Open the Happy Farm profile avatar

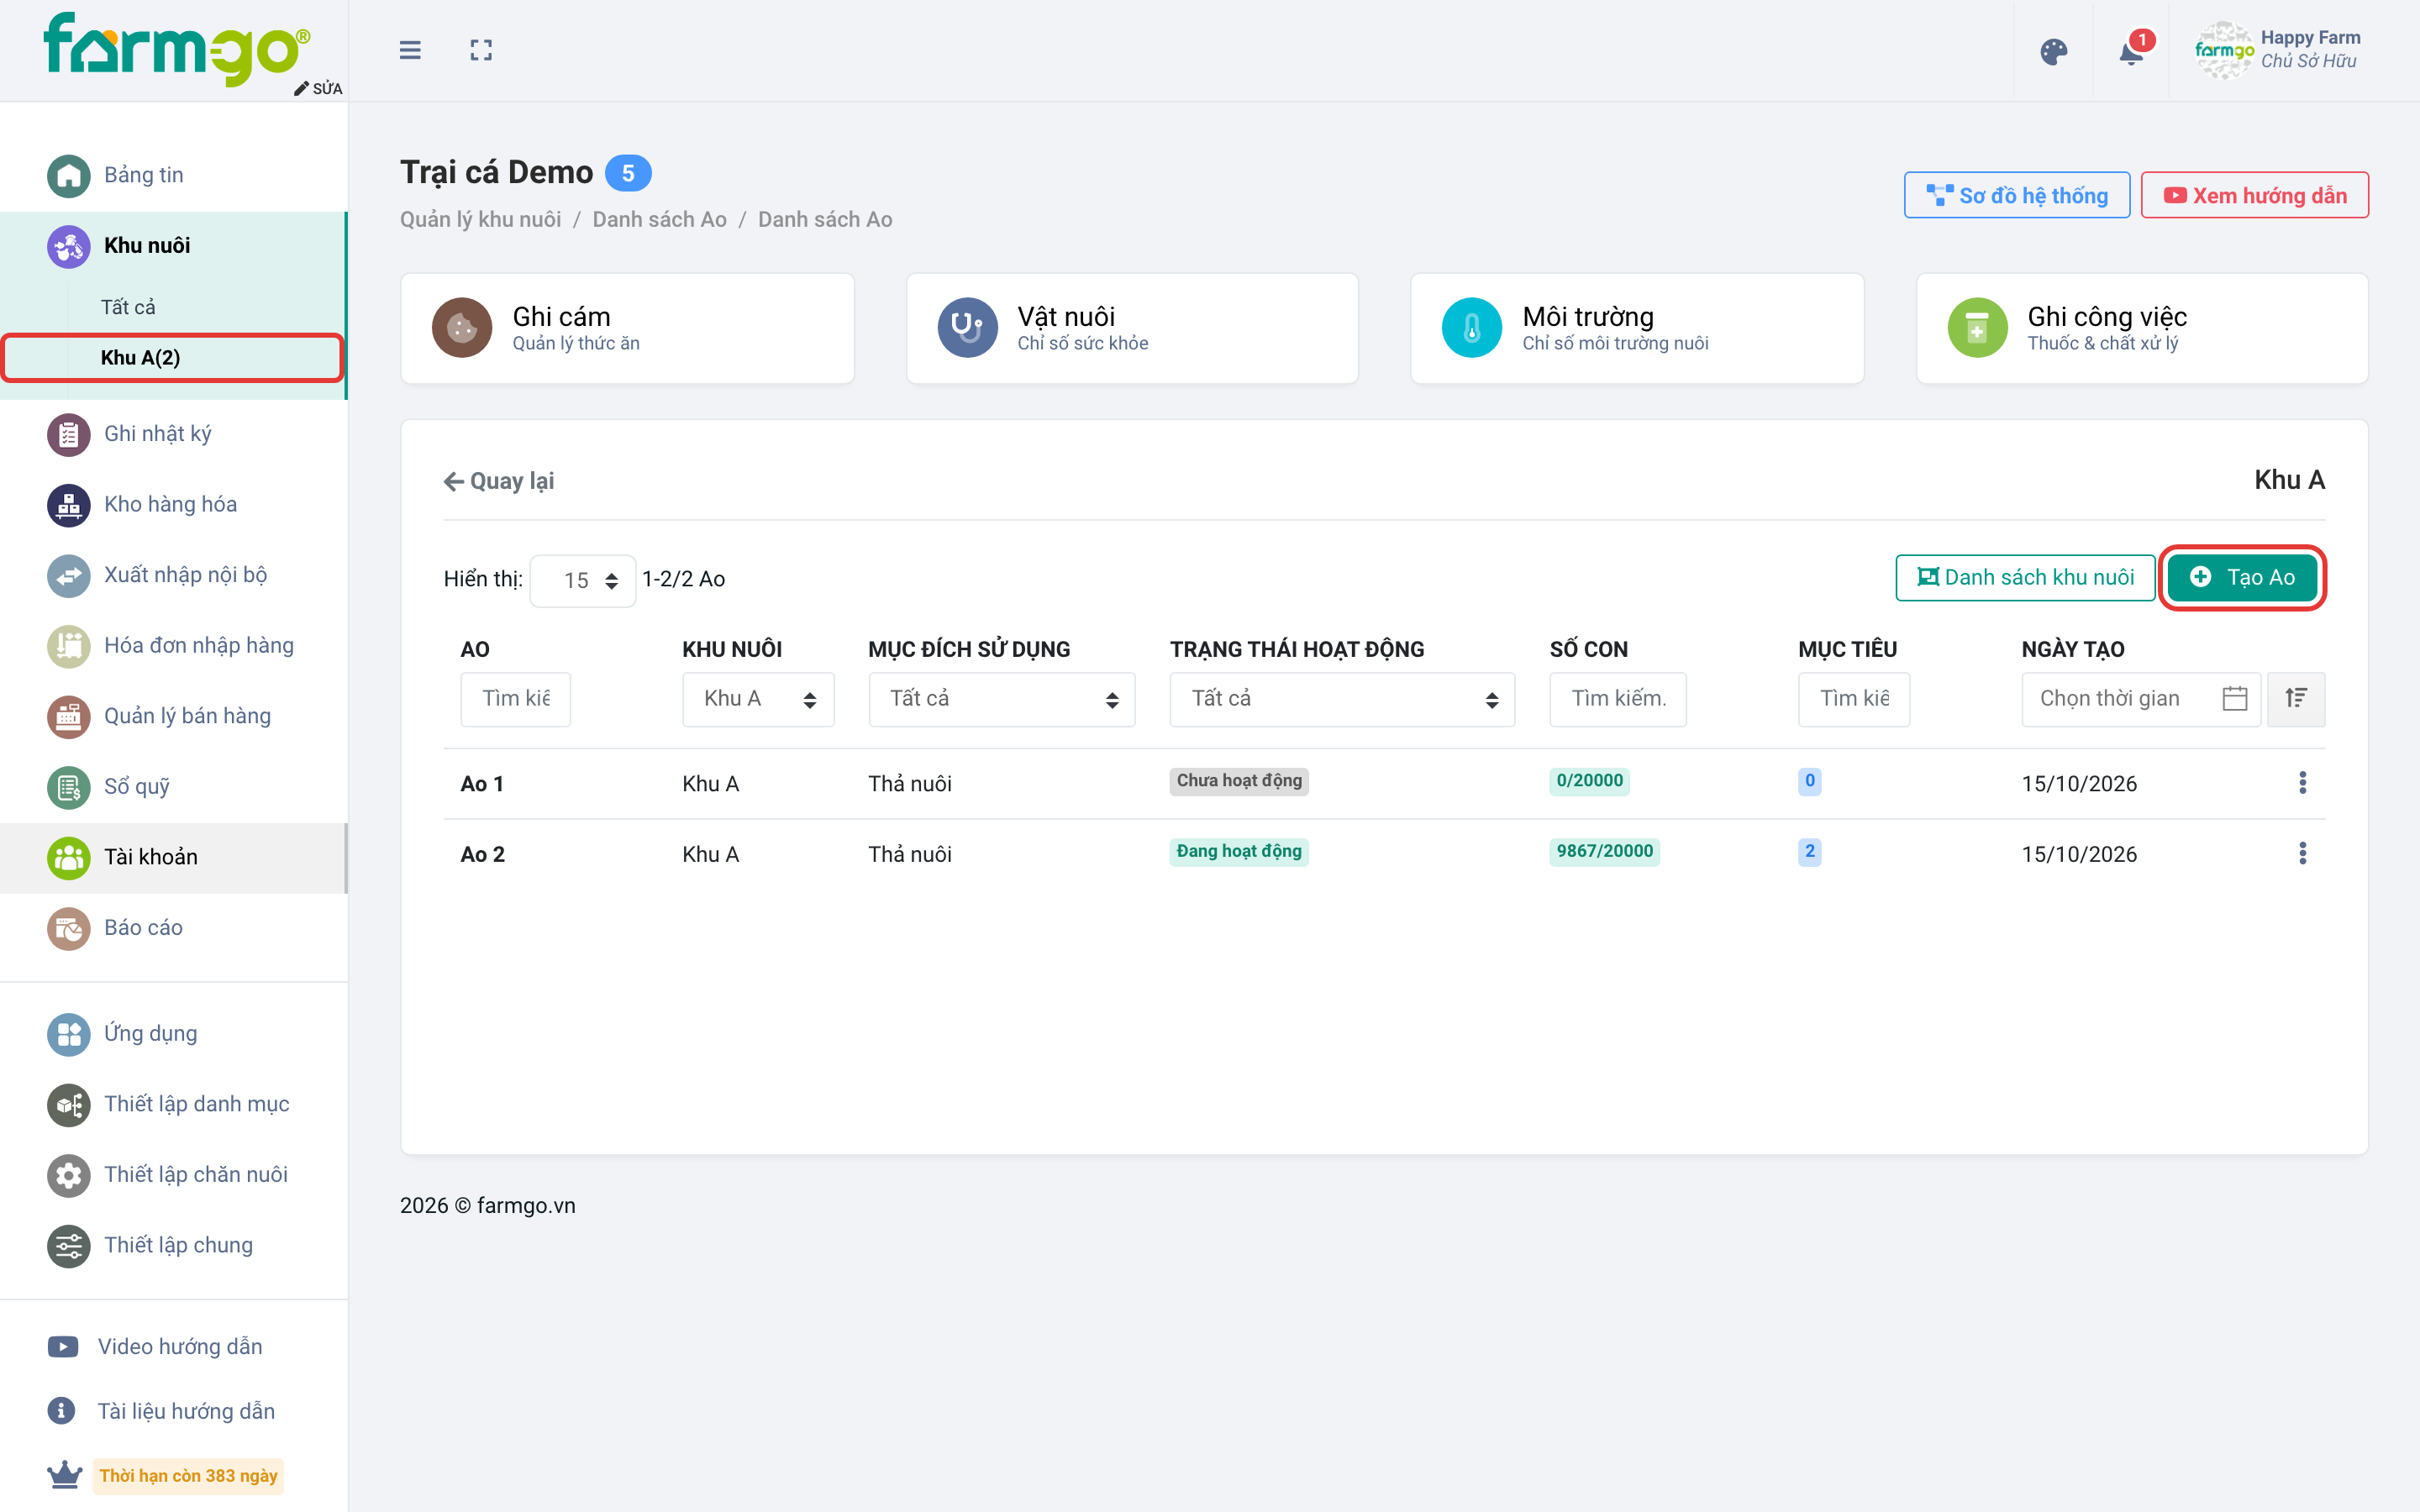(2223, 50)
